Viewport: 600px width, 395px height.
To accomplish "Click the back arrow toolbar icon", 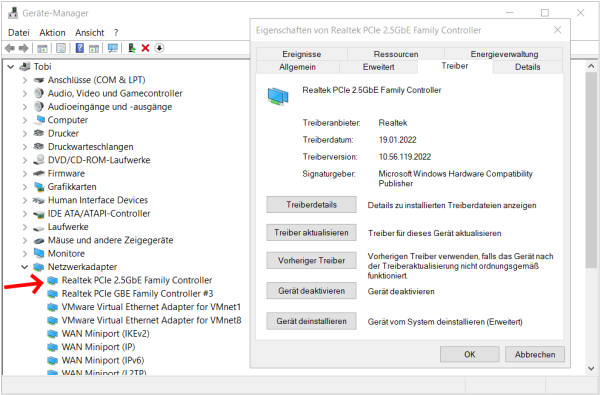I will (10, 48).
